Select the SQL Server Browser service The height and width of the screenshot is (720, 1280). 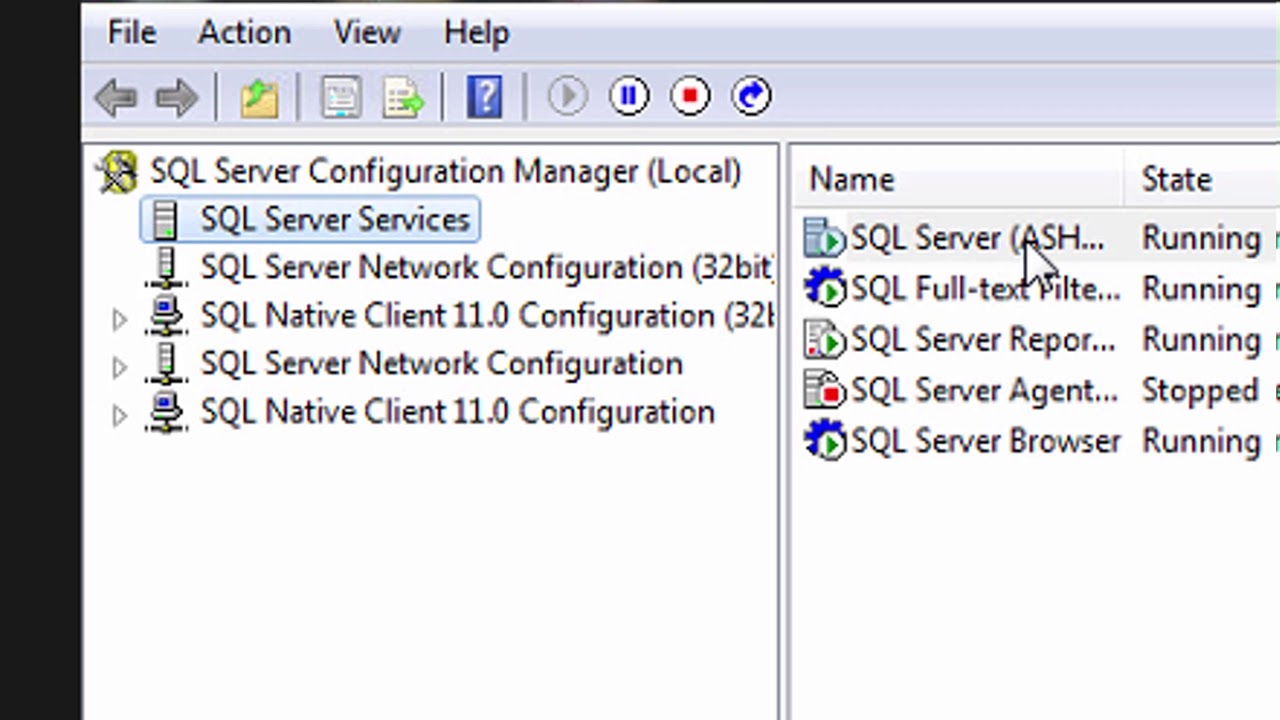pos(985,442)
